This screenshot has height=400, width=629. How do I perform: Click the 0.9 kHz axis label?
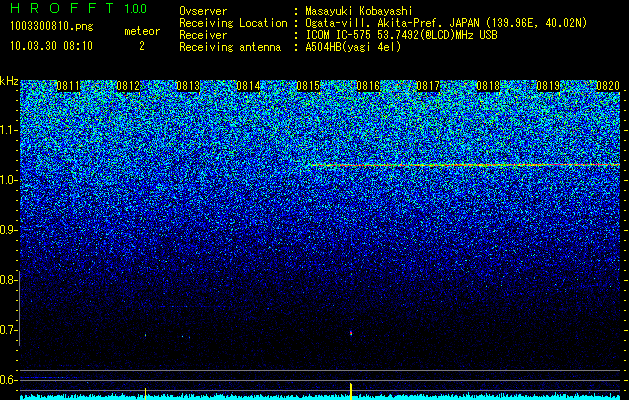click(8, 230)
